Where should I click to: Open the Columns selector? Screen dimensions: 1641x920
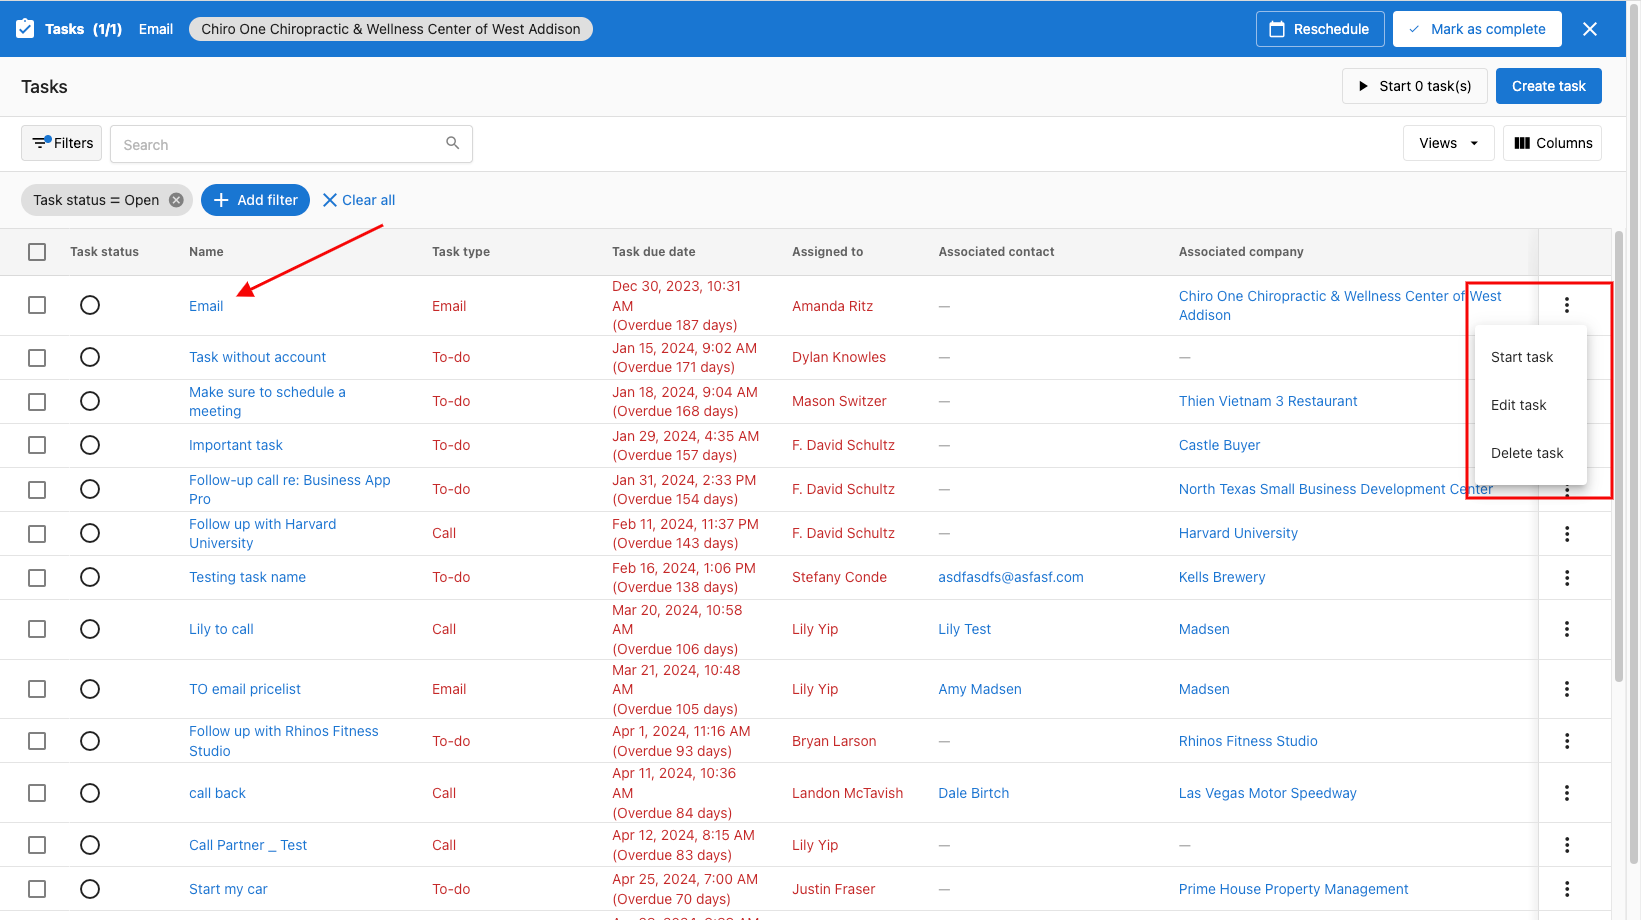pyautogui.click(x=1552, y=143)
